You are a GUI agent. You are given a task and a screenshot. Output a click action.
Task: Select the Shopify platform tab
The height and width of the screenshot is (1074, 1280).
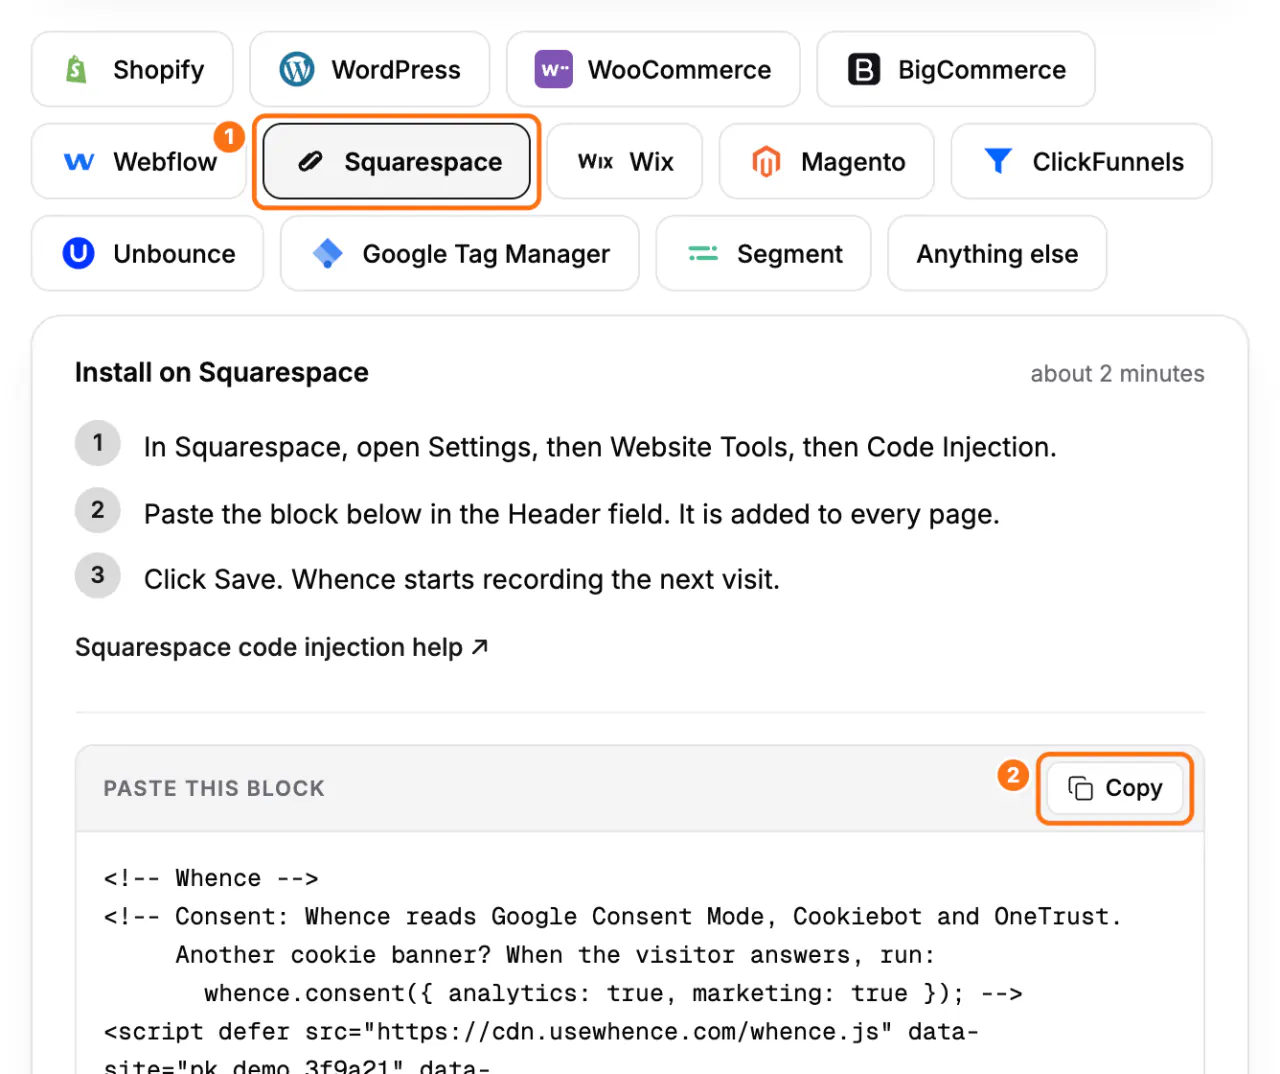pyautogui.click(x=132, y=69)
